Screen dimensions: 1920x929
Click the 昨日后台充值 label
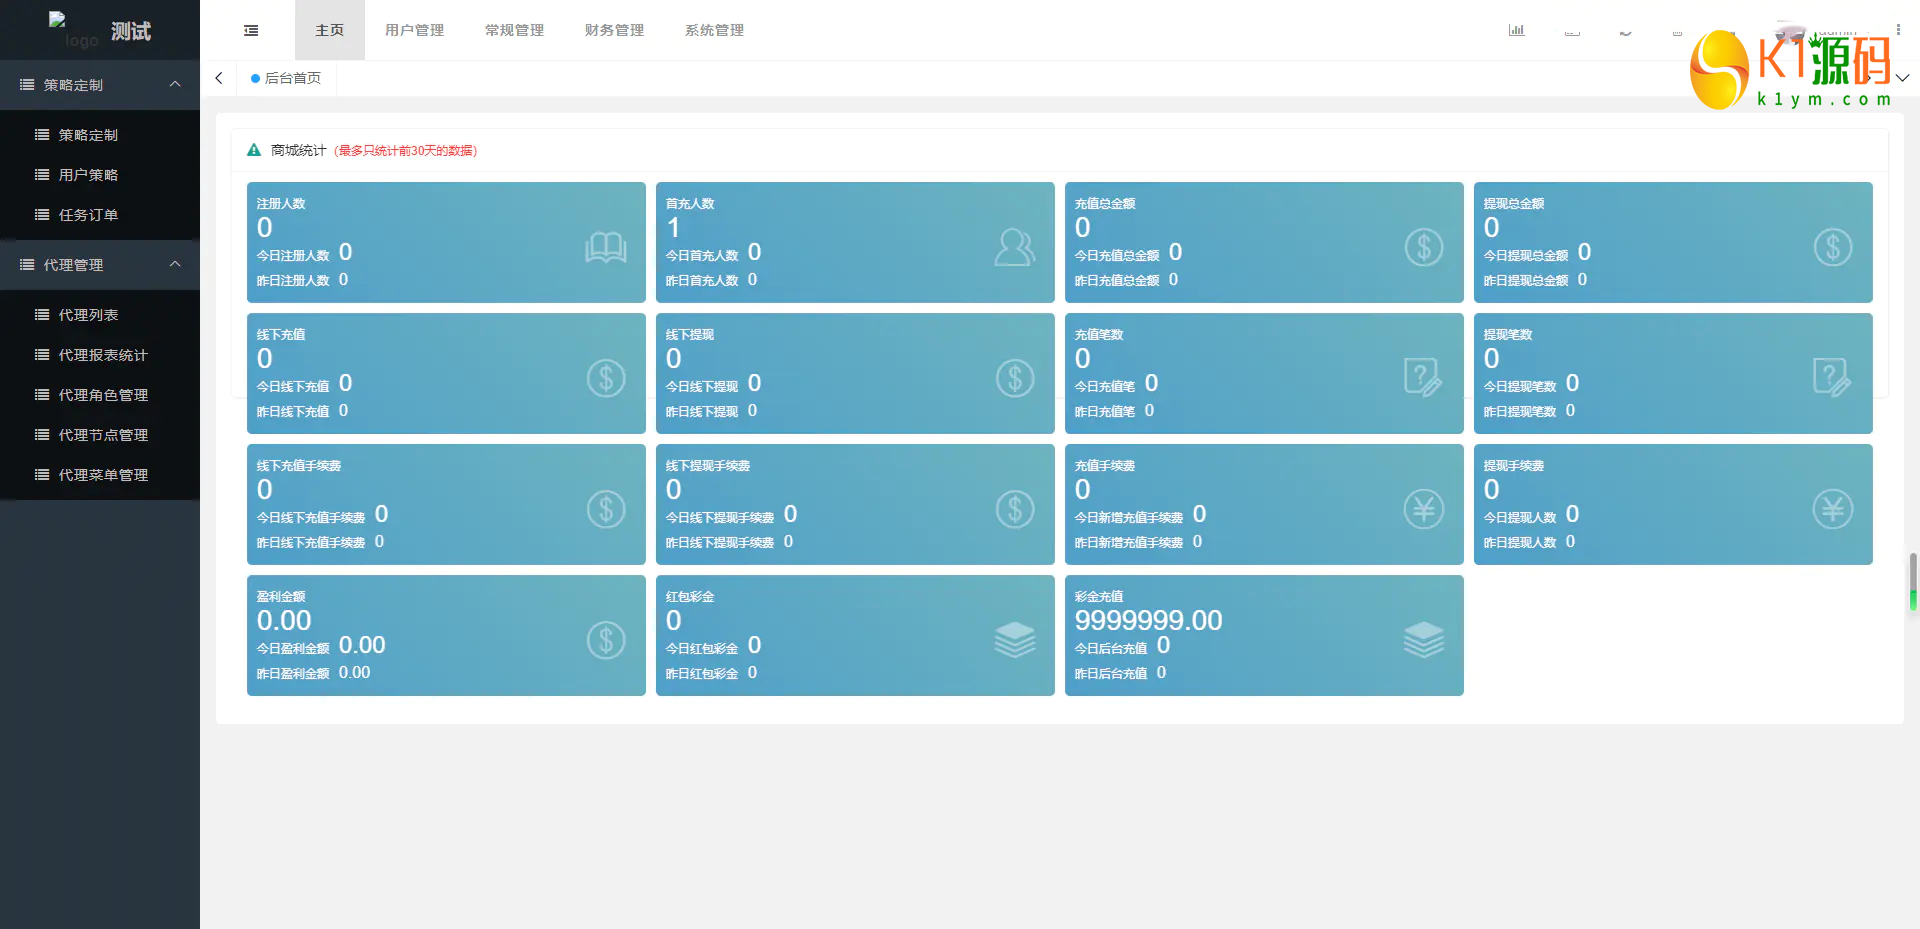1111,673
